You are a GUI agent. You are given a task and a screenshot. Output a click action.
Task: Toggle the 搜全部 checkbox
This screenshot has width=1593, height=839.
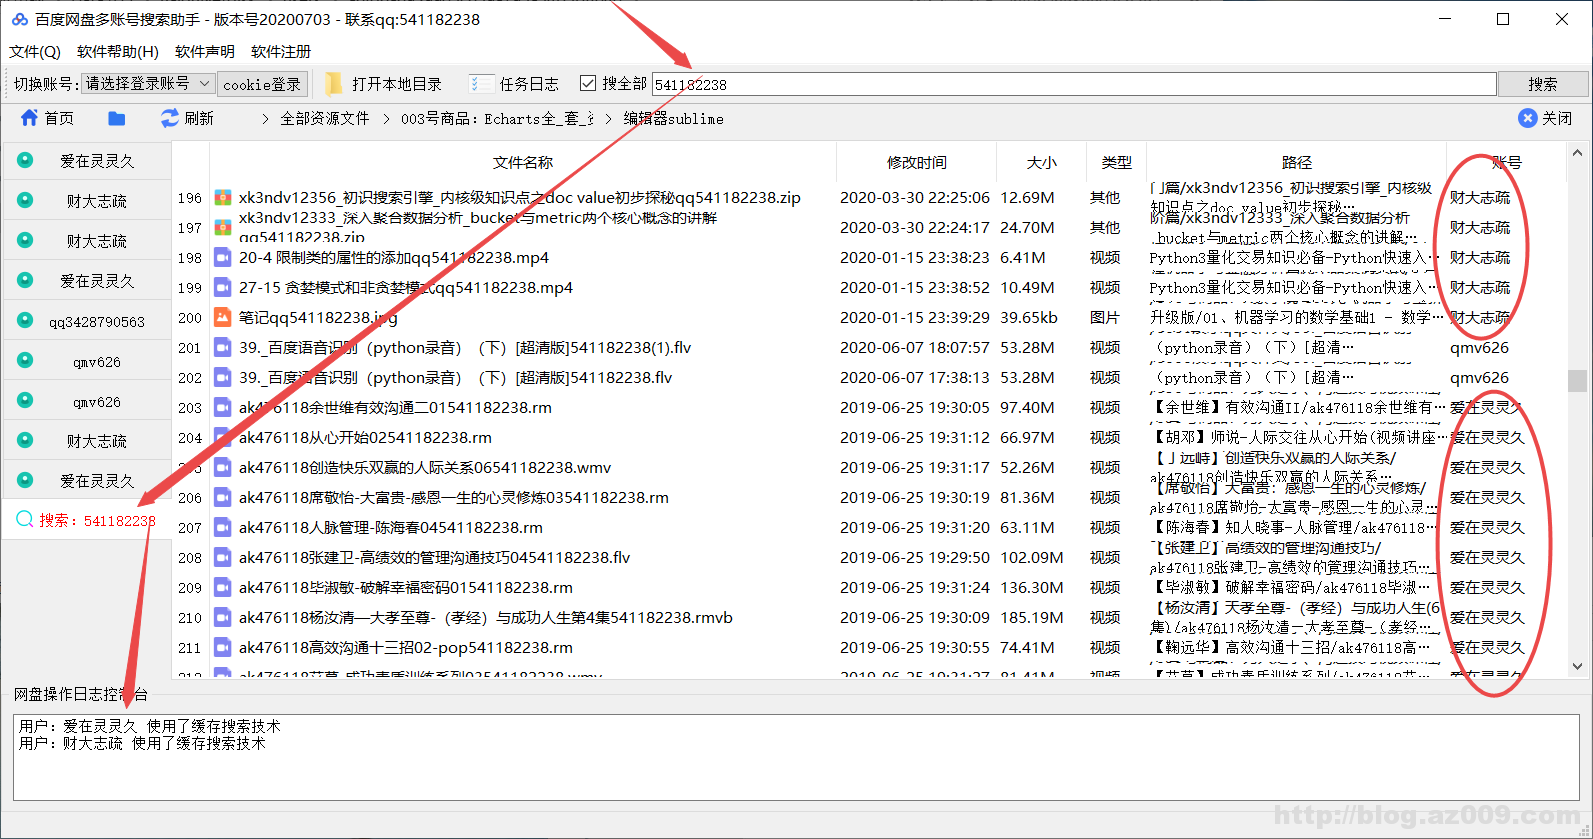tap(588, 83)
